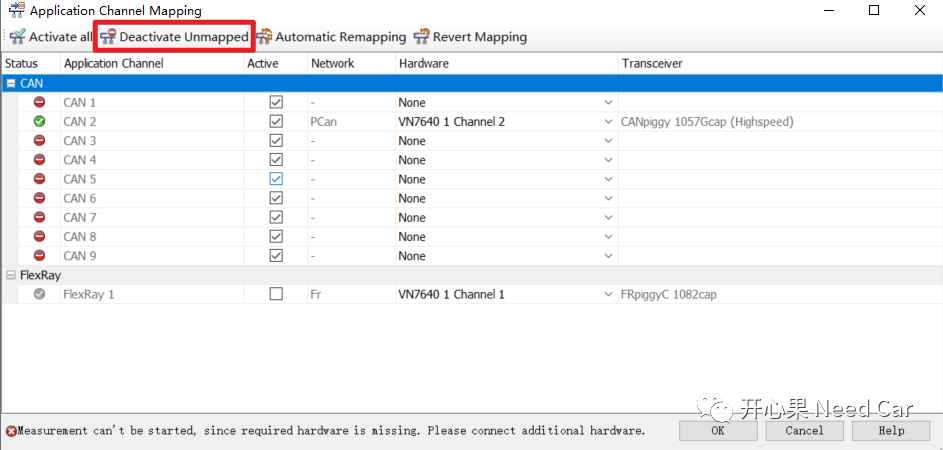Uncheck the Active box for CAN 8
Image resolution: width=943 pixels, height=450 pixels.
pos(276,236)
